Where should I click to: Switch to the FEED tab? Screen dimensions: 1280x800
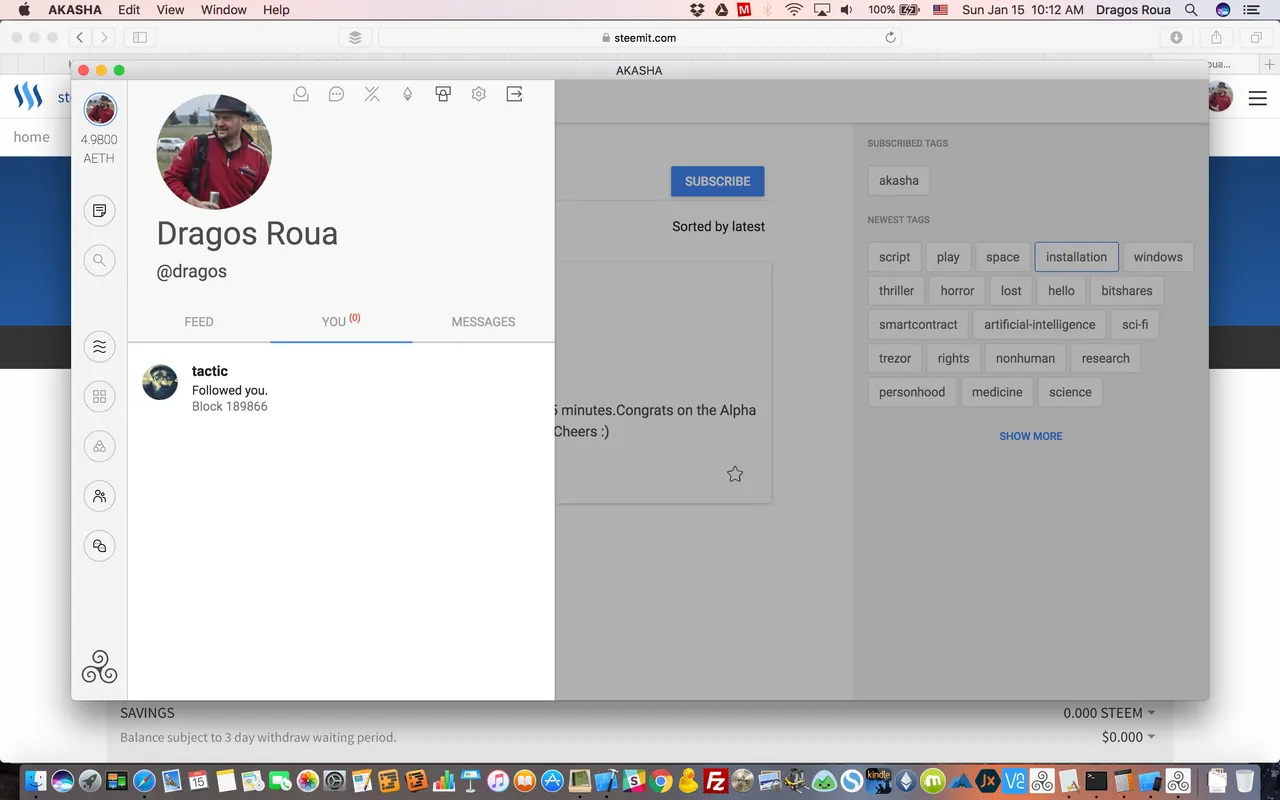click(x=199, y=322)
